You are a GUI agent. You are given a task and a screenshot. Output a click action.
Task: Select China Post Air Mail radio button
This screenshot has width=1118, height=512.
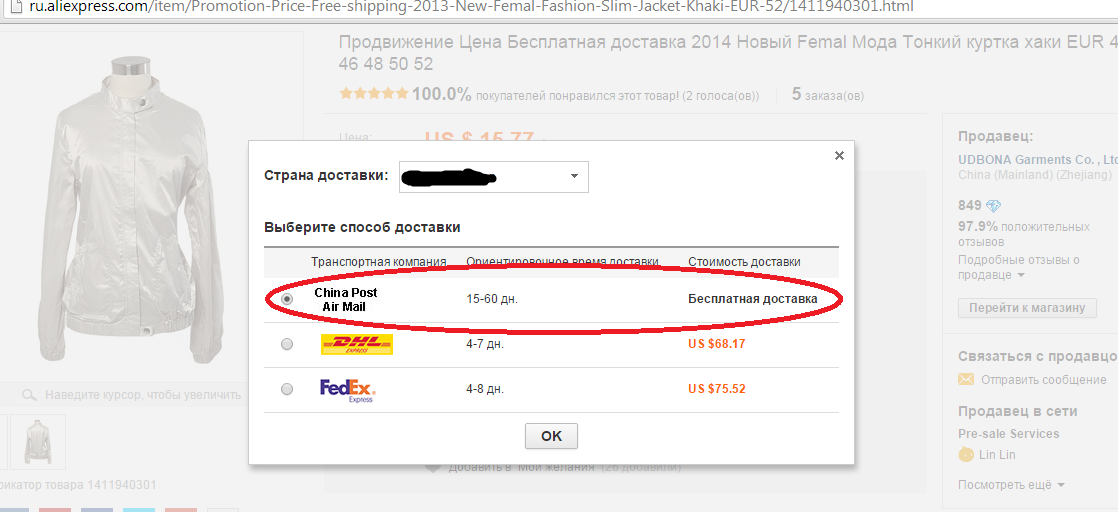pos(287,299)
